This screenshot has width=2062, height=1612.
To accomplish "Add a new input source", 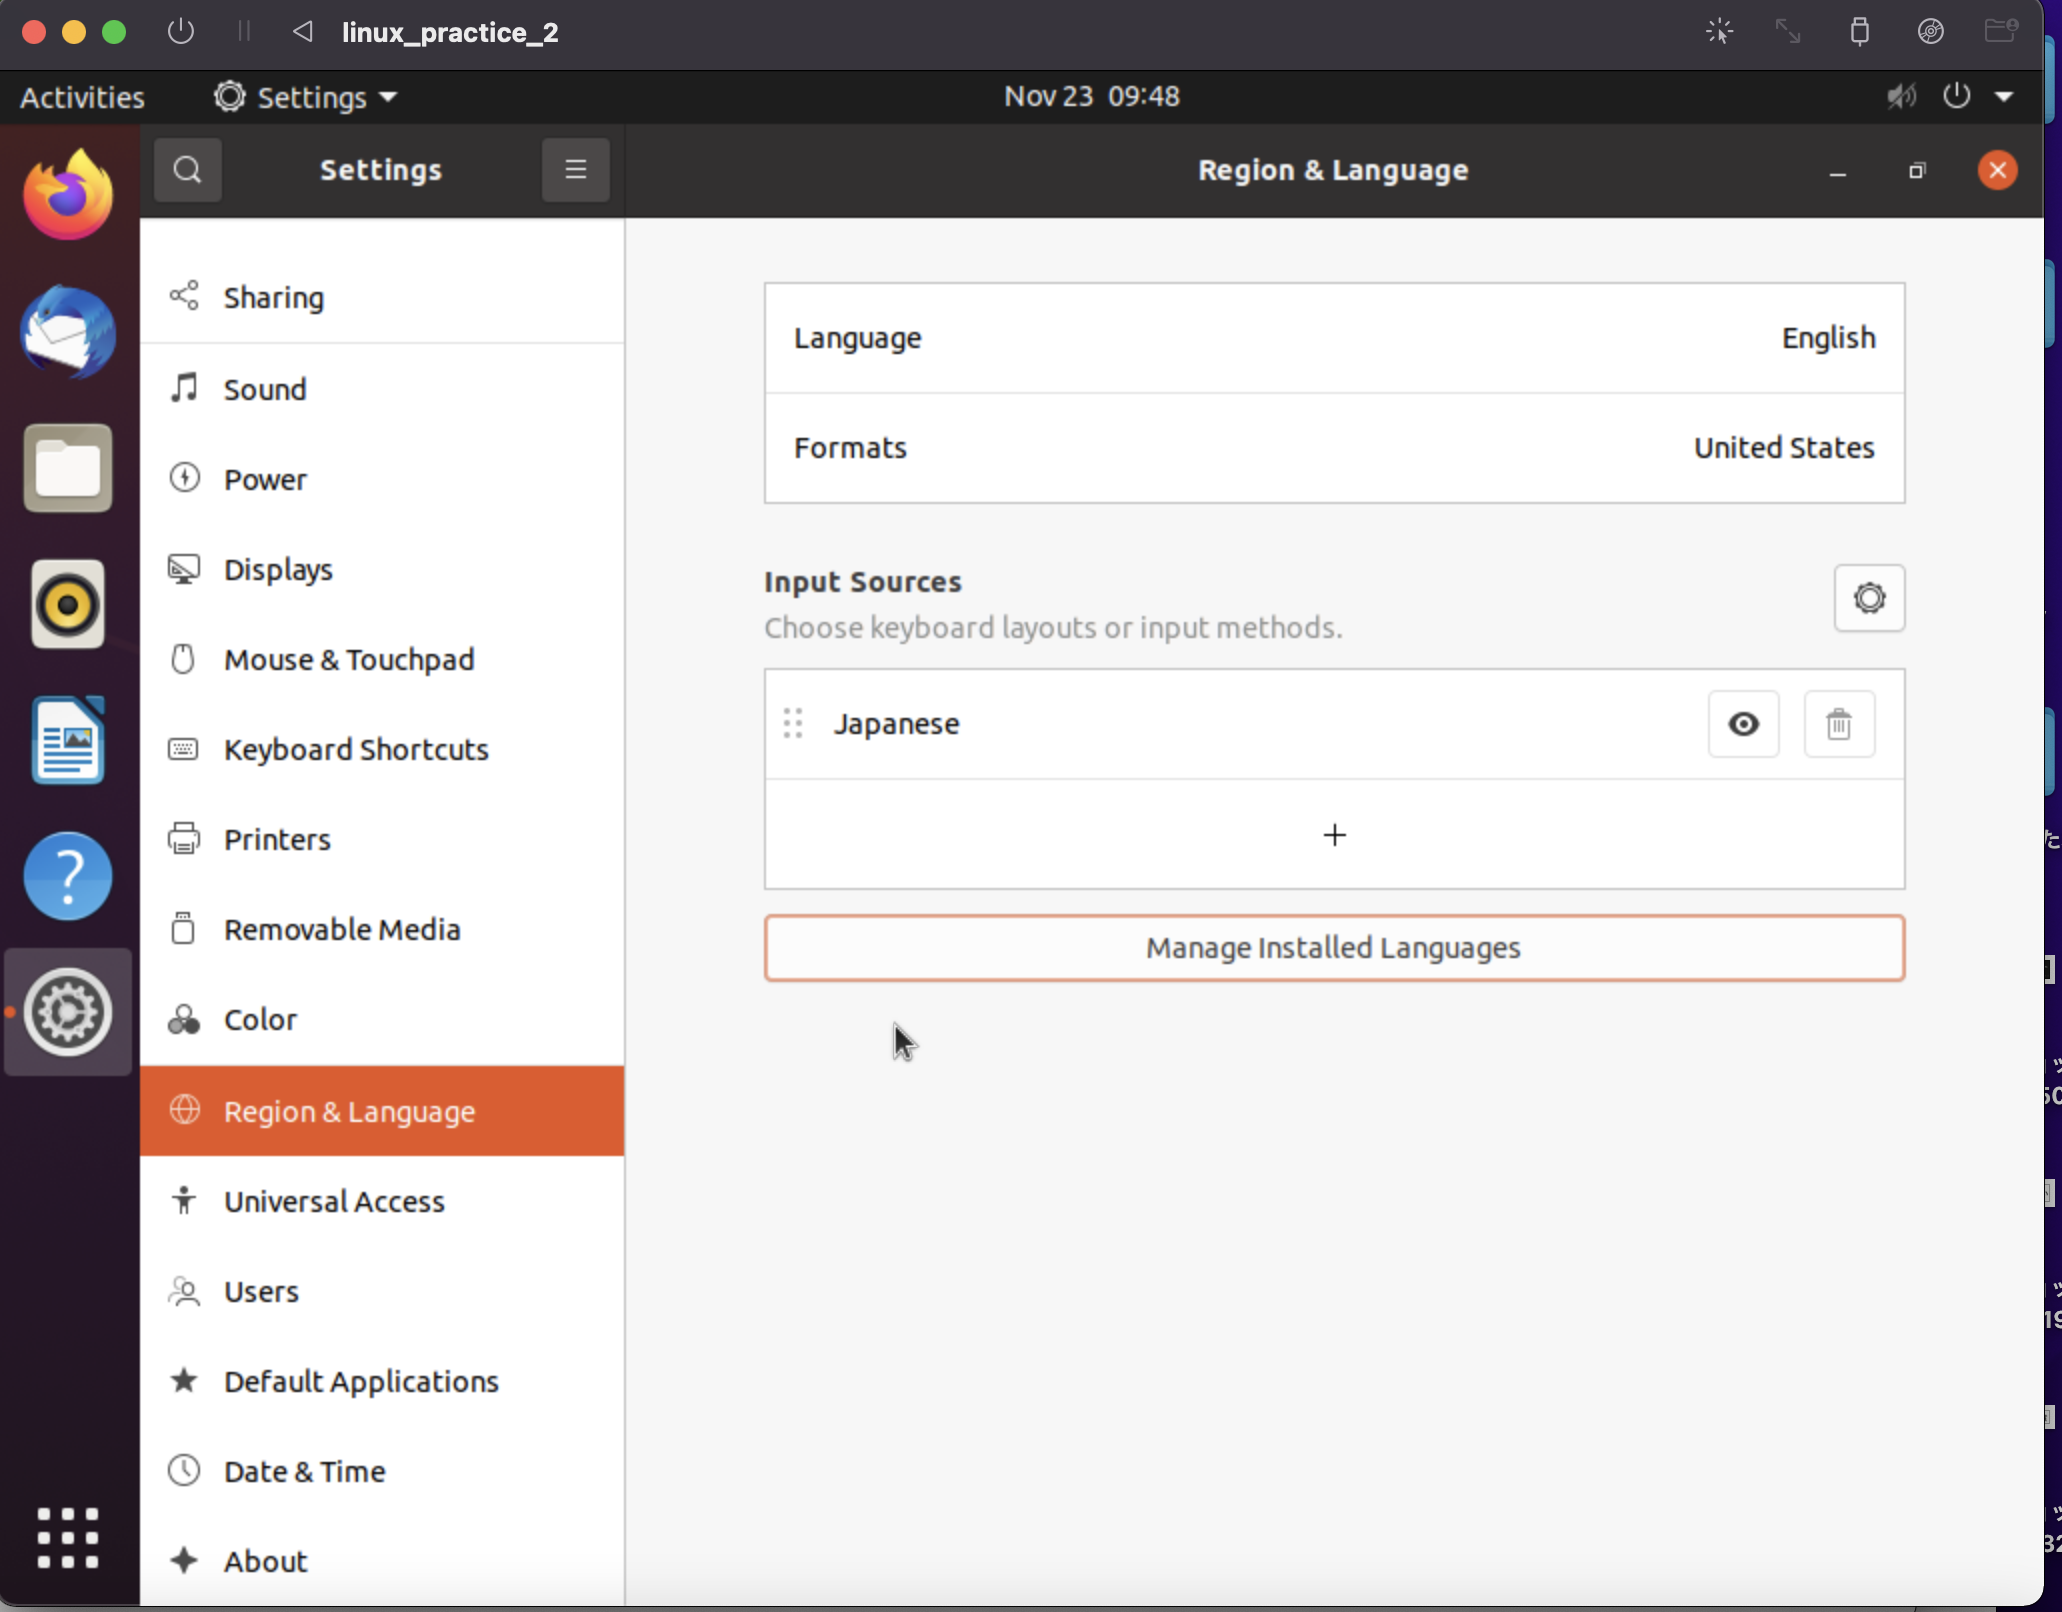I will tap(1334, 834).
